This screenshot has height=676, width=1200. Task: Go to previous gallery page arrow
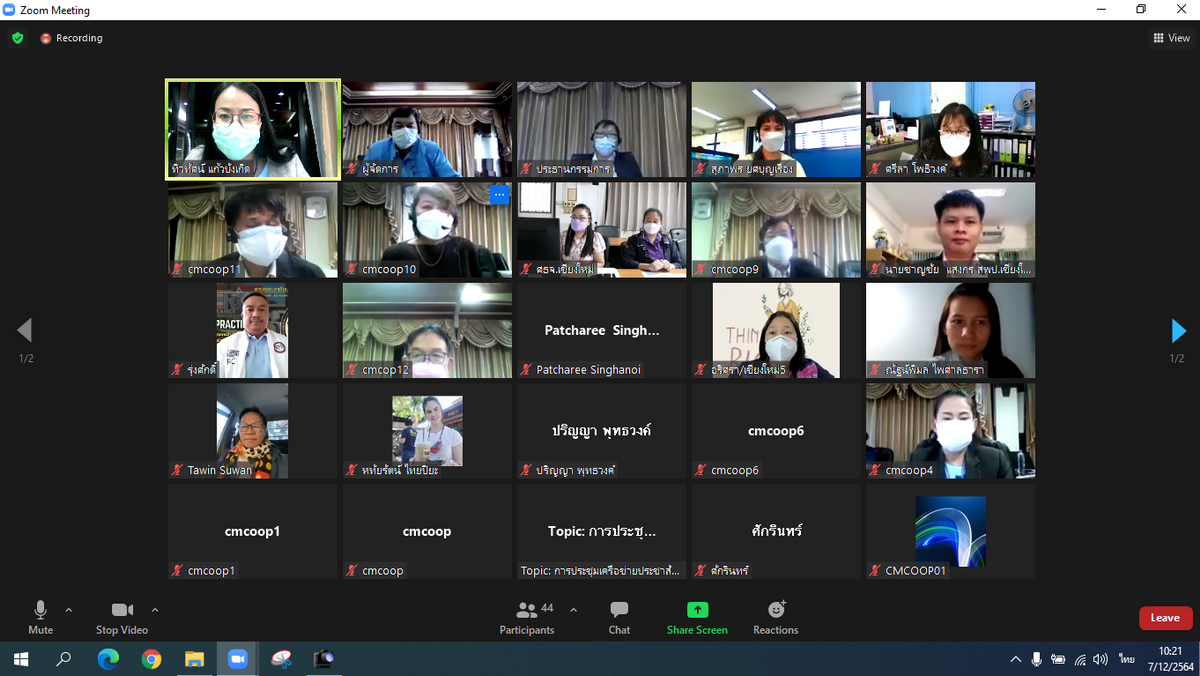pyautogui.click(x=25, y=331)
